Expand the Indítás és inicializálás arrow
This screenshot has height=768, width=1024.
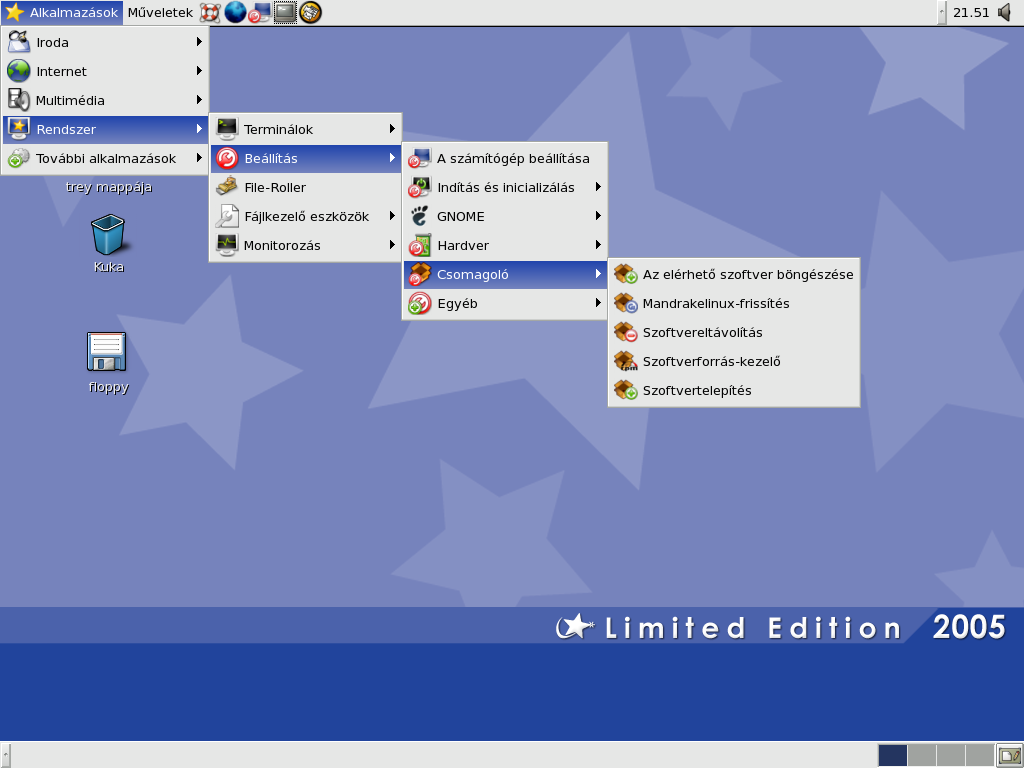click(598, 187)
